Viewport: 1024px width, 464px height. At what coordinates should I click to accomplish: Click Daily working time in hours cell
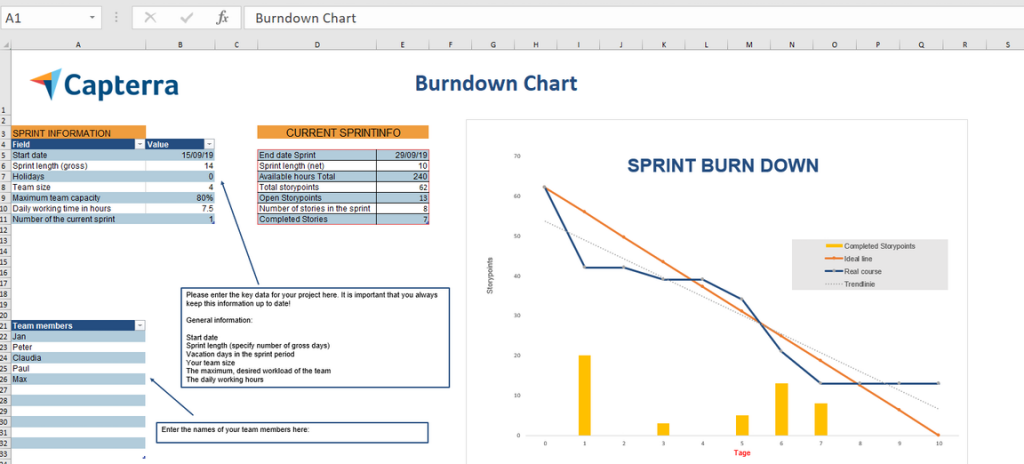tap(78, 208)
